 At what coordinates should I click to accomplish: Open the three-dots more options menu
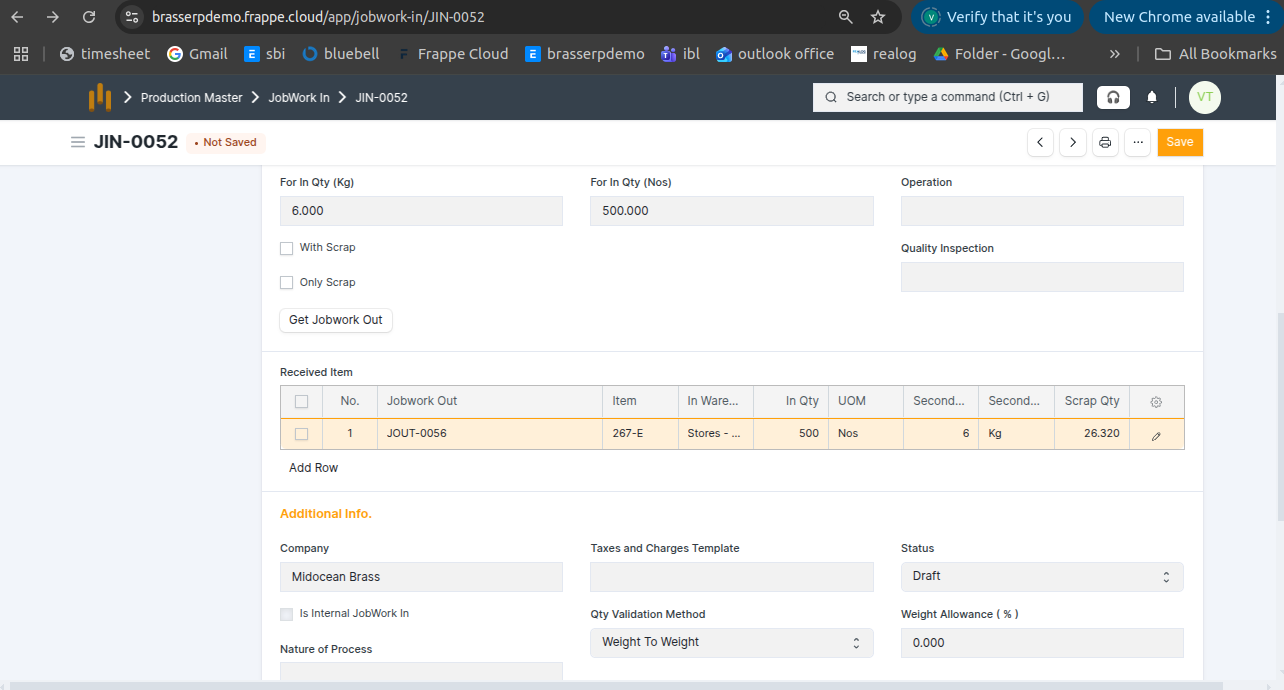click(1137, 143)
